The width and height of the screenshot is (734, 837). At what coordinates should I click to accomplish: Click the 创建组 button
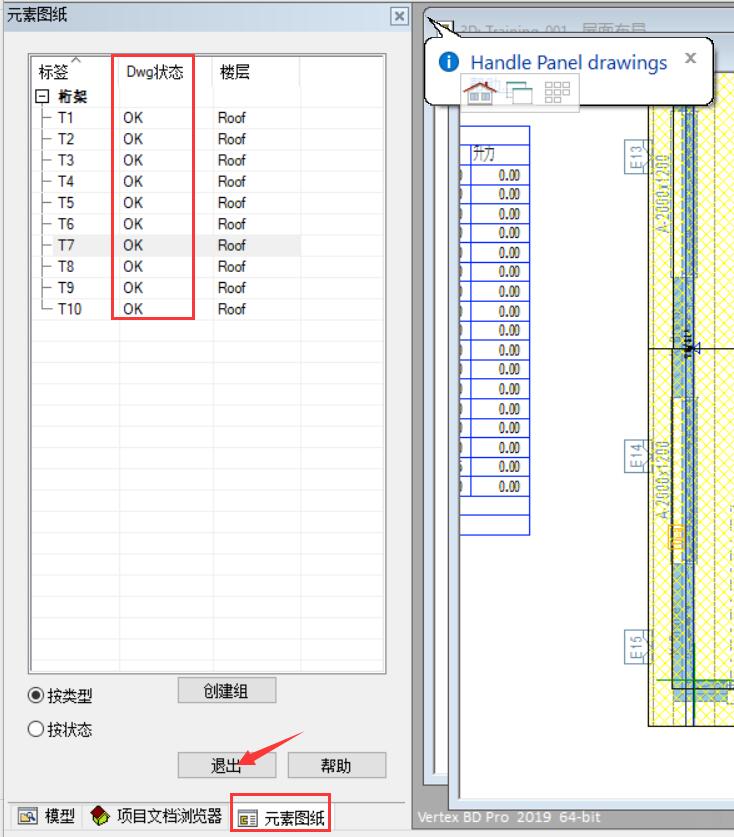pyautogui.click(x=227, y=691)
